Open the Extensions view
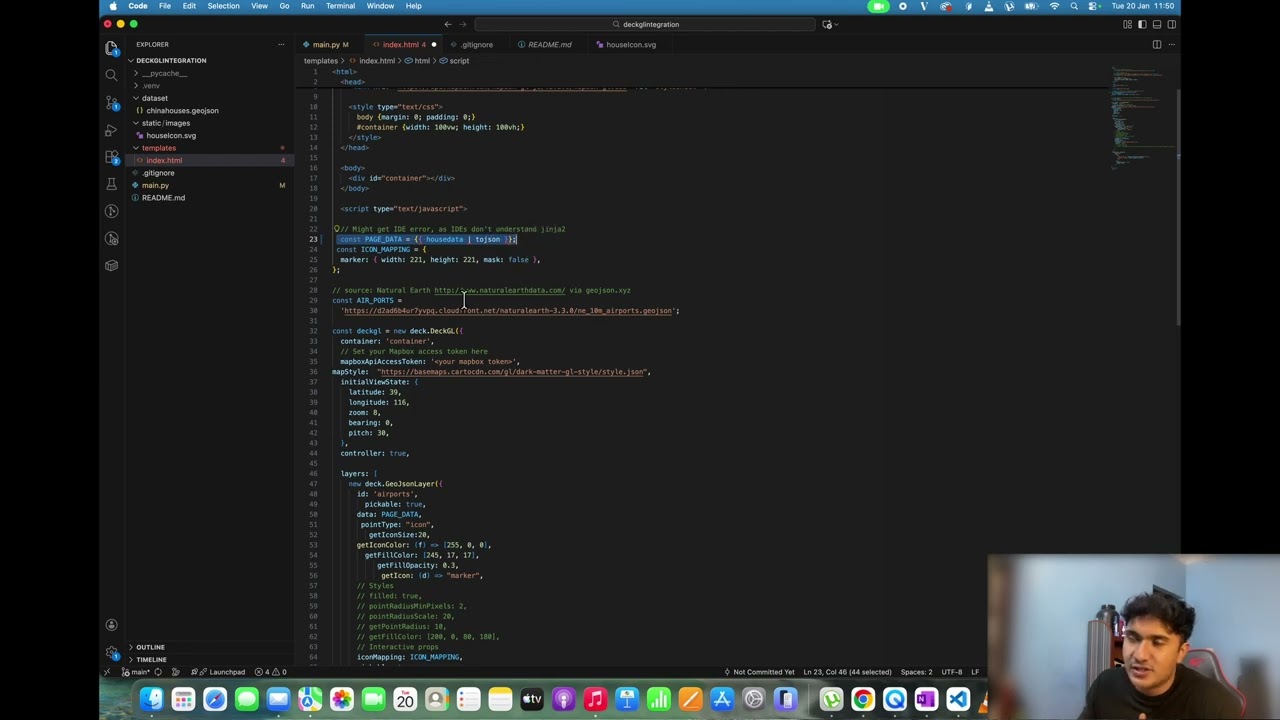 [111, 157]
